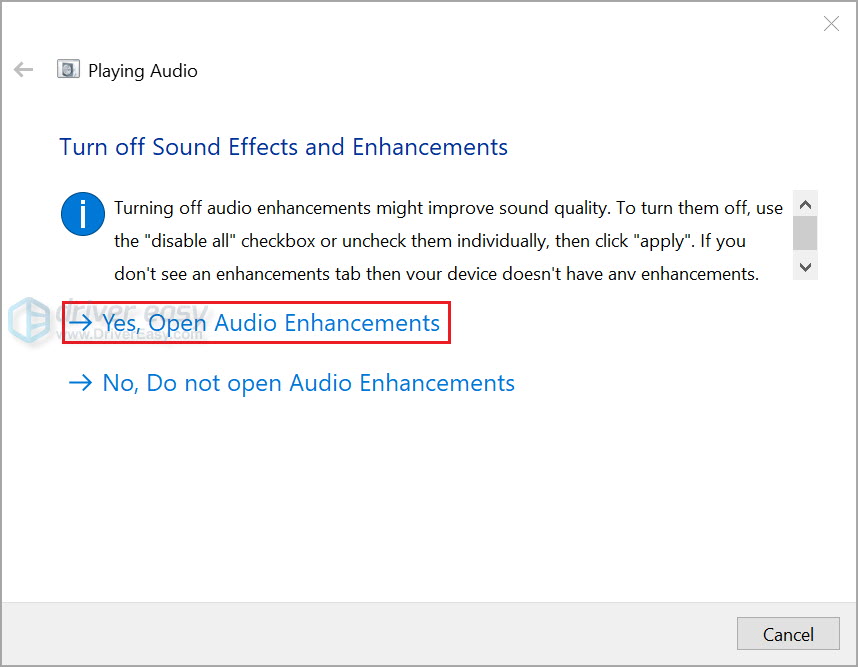
Task: Click the back arrow to return
Action: 22,69
